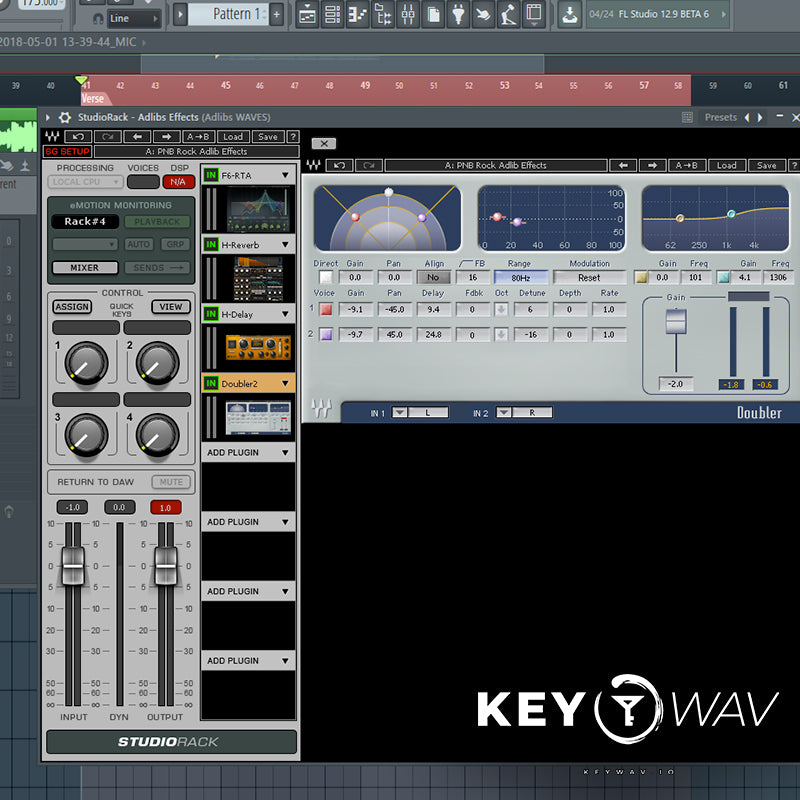Bypass F6-RTA with its IN button
The height and width of the screenshot is (800, 800).
211,175
